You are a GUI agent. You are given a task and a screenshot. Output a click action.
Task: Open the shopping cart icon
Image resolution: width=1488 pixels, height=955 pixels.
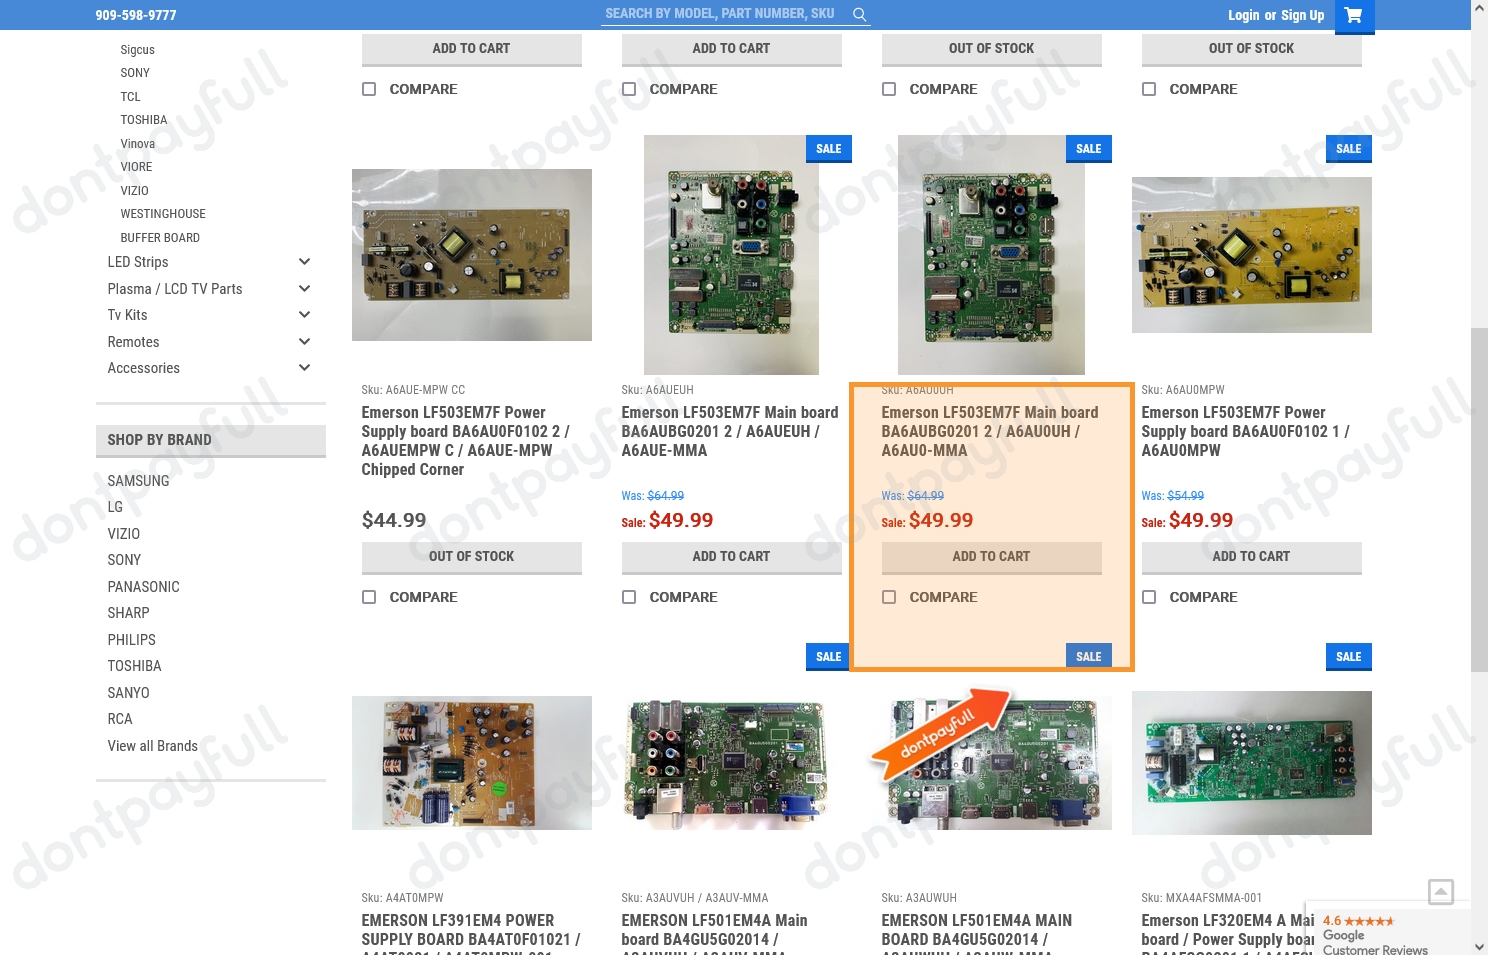point(1353,15)
